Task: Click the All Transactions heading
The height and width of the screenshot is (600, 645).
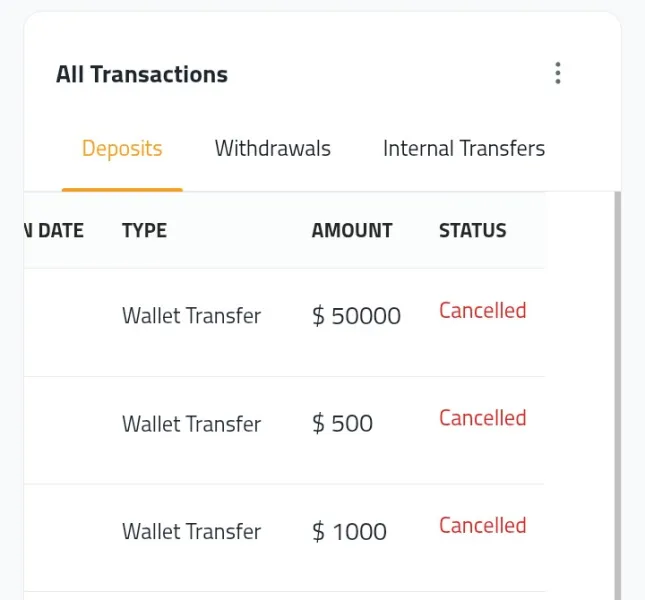Action: tap(142, 74)
